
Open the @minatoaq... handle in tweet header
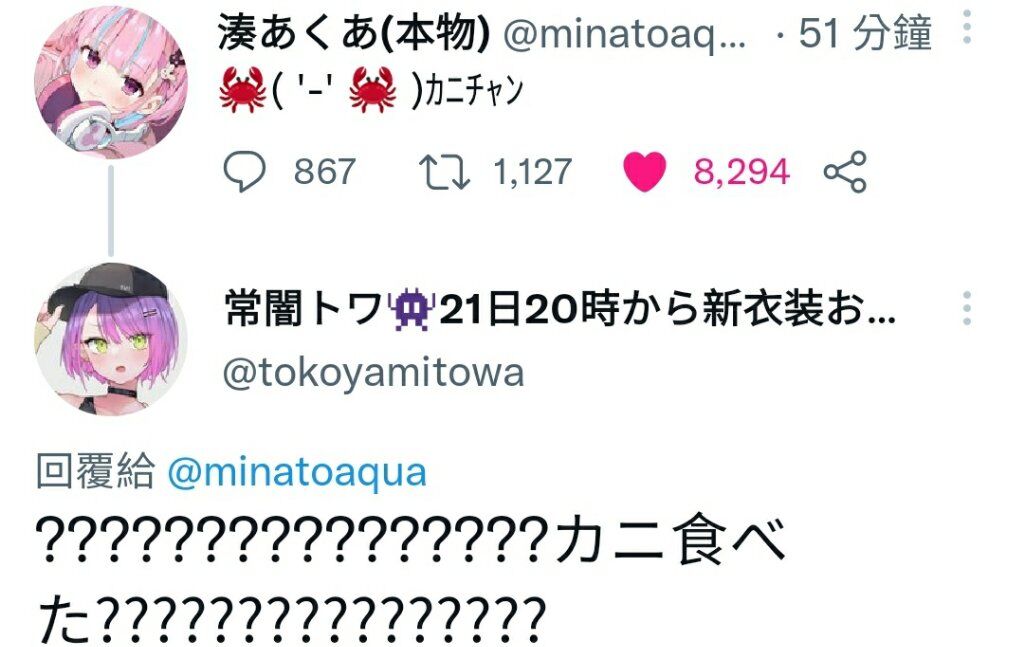click(624, 34)
